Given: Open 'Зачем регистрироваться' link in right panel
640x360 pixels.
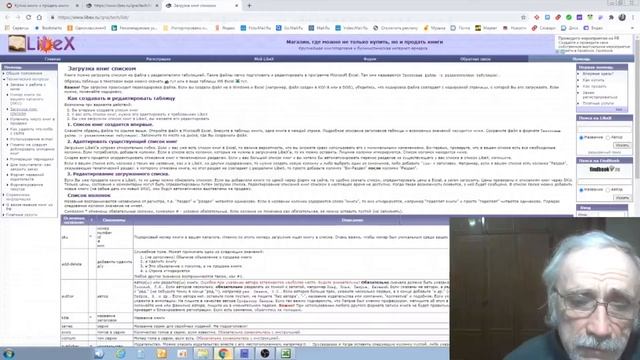Looking at the screenshot, I should [600, 95].
